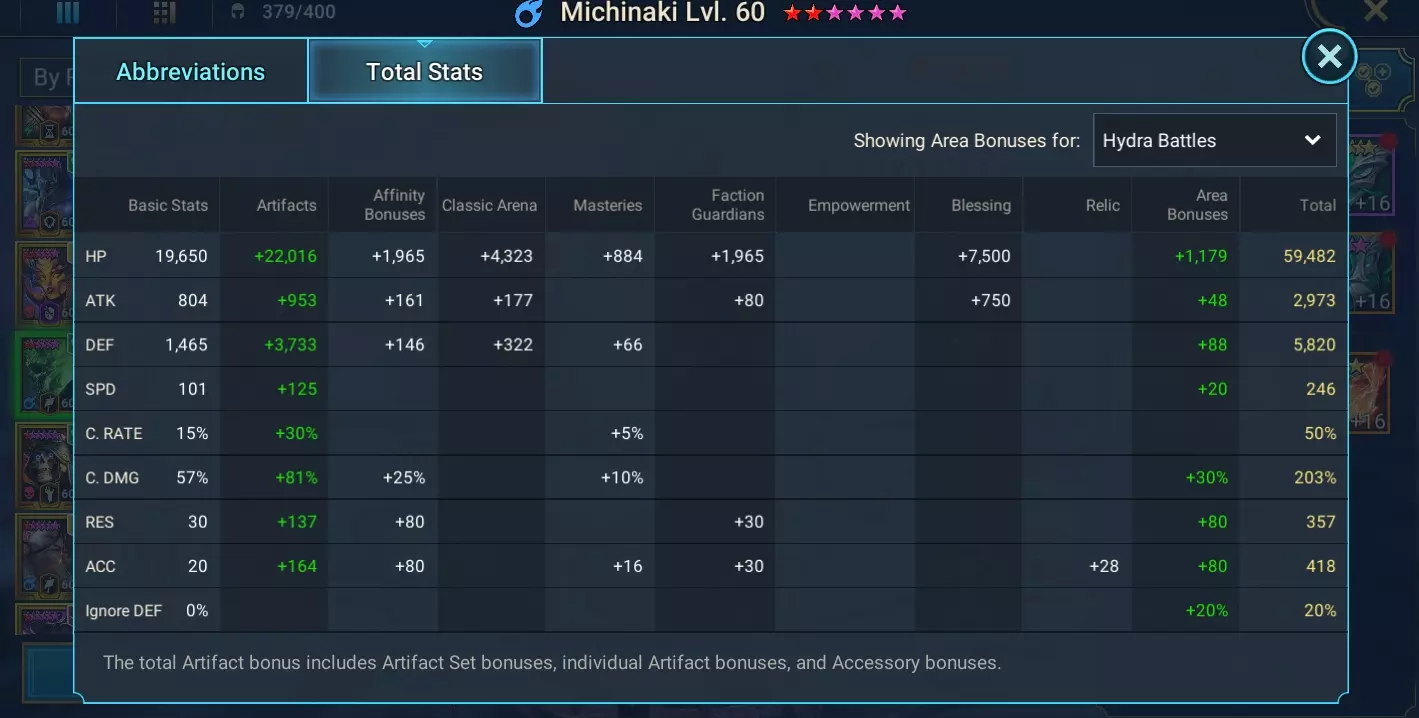1419x718 pixels.
Task: Click the C. DMG row label
Action: click(x=112, y=478)
